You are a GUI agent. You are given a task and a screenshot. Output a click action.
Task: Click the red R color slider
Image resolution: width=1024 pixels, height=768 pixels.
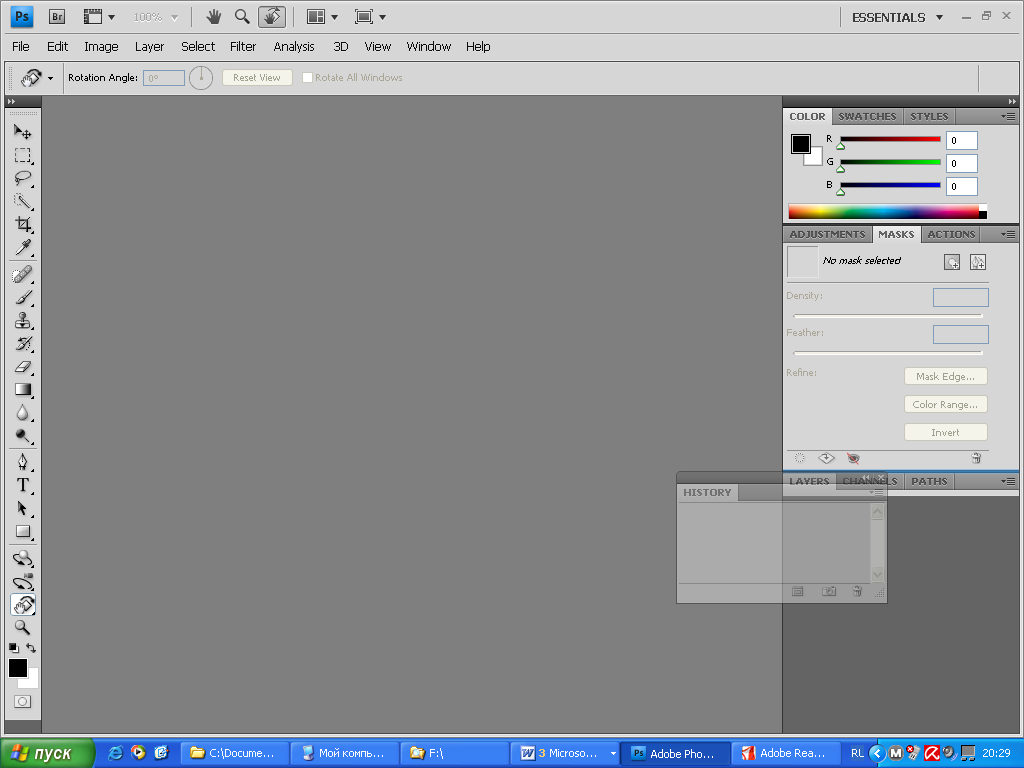(x=890, y=139)
